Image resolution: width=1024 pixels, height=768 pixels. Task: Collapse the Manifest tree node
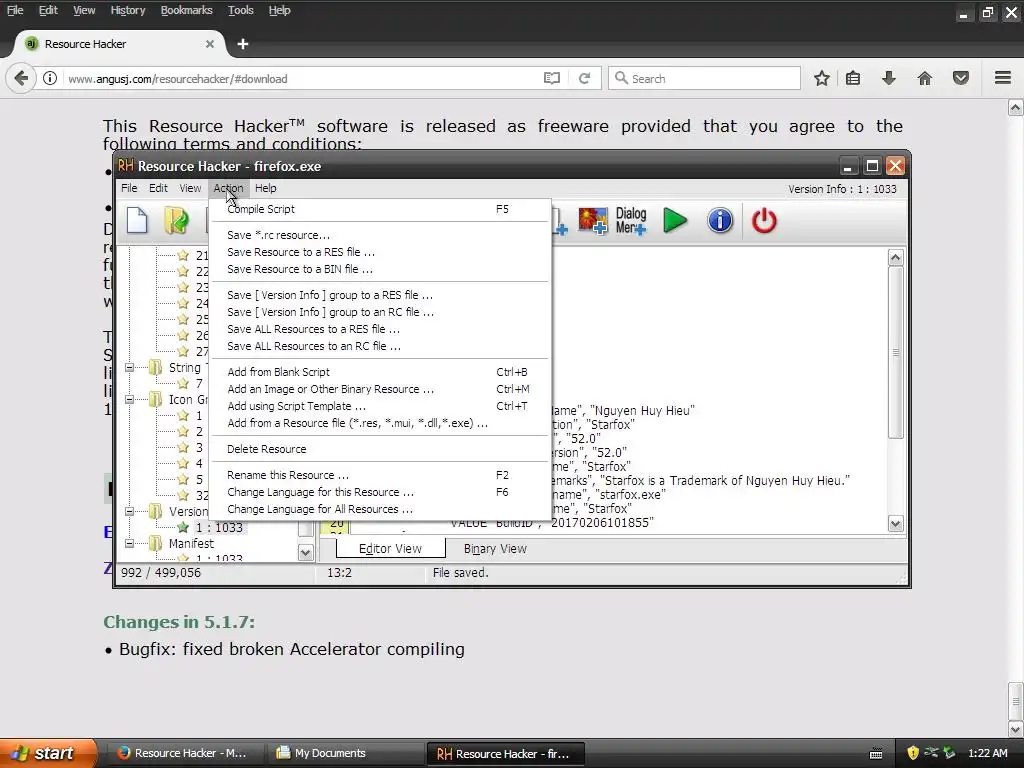(x=129, y=543)
